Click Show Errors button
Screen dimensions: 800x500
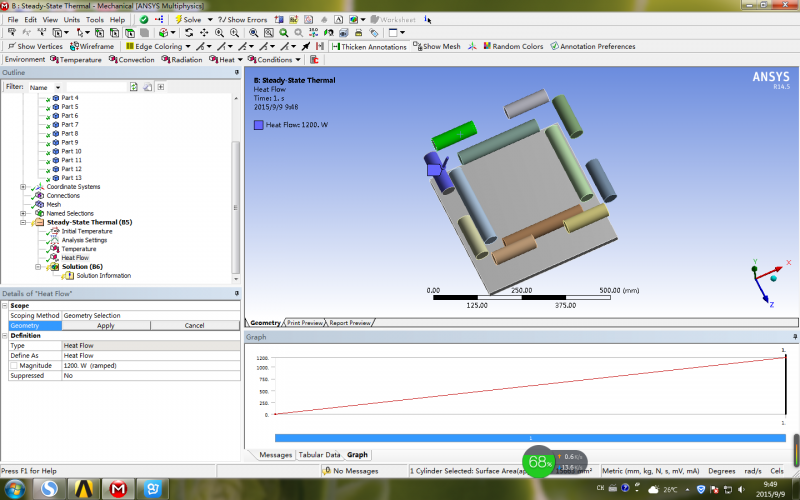(x=243, y=19)
